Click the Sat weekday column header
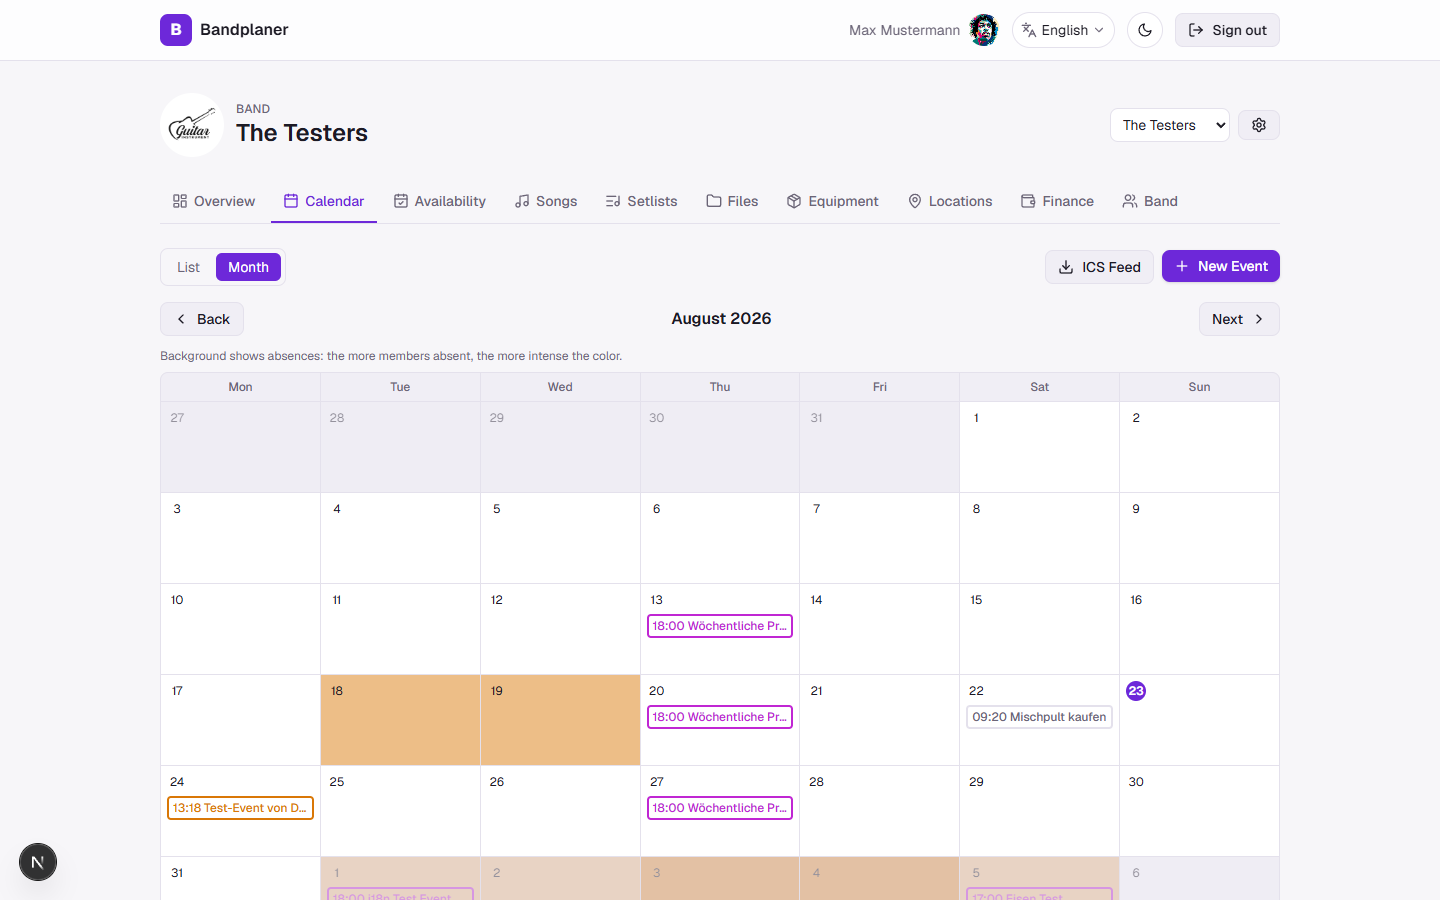 click(x=1039, y=387)
